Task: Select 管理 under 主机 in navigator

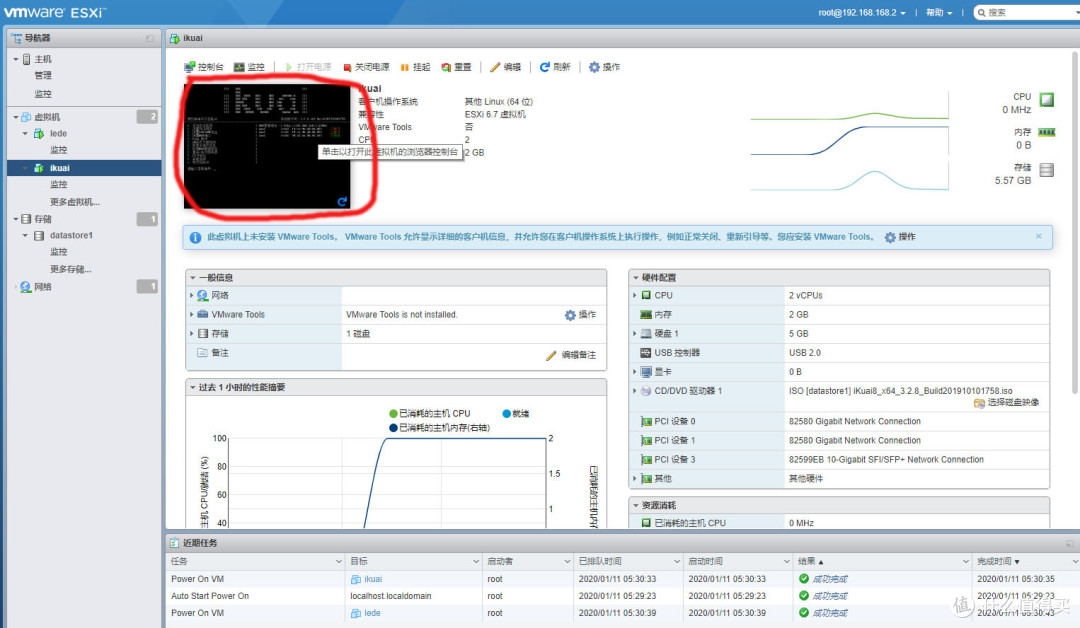Action: pos(42,75)
